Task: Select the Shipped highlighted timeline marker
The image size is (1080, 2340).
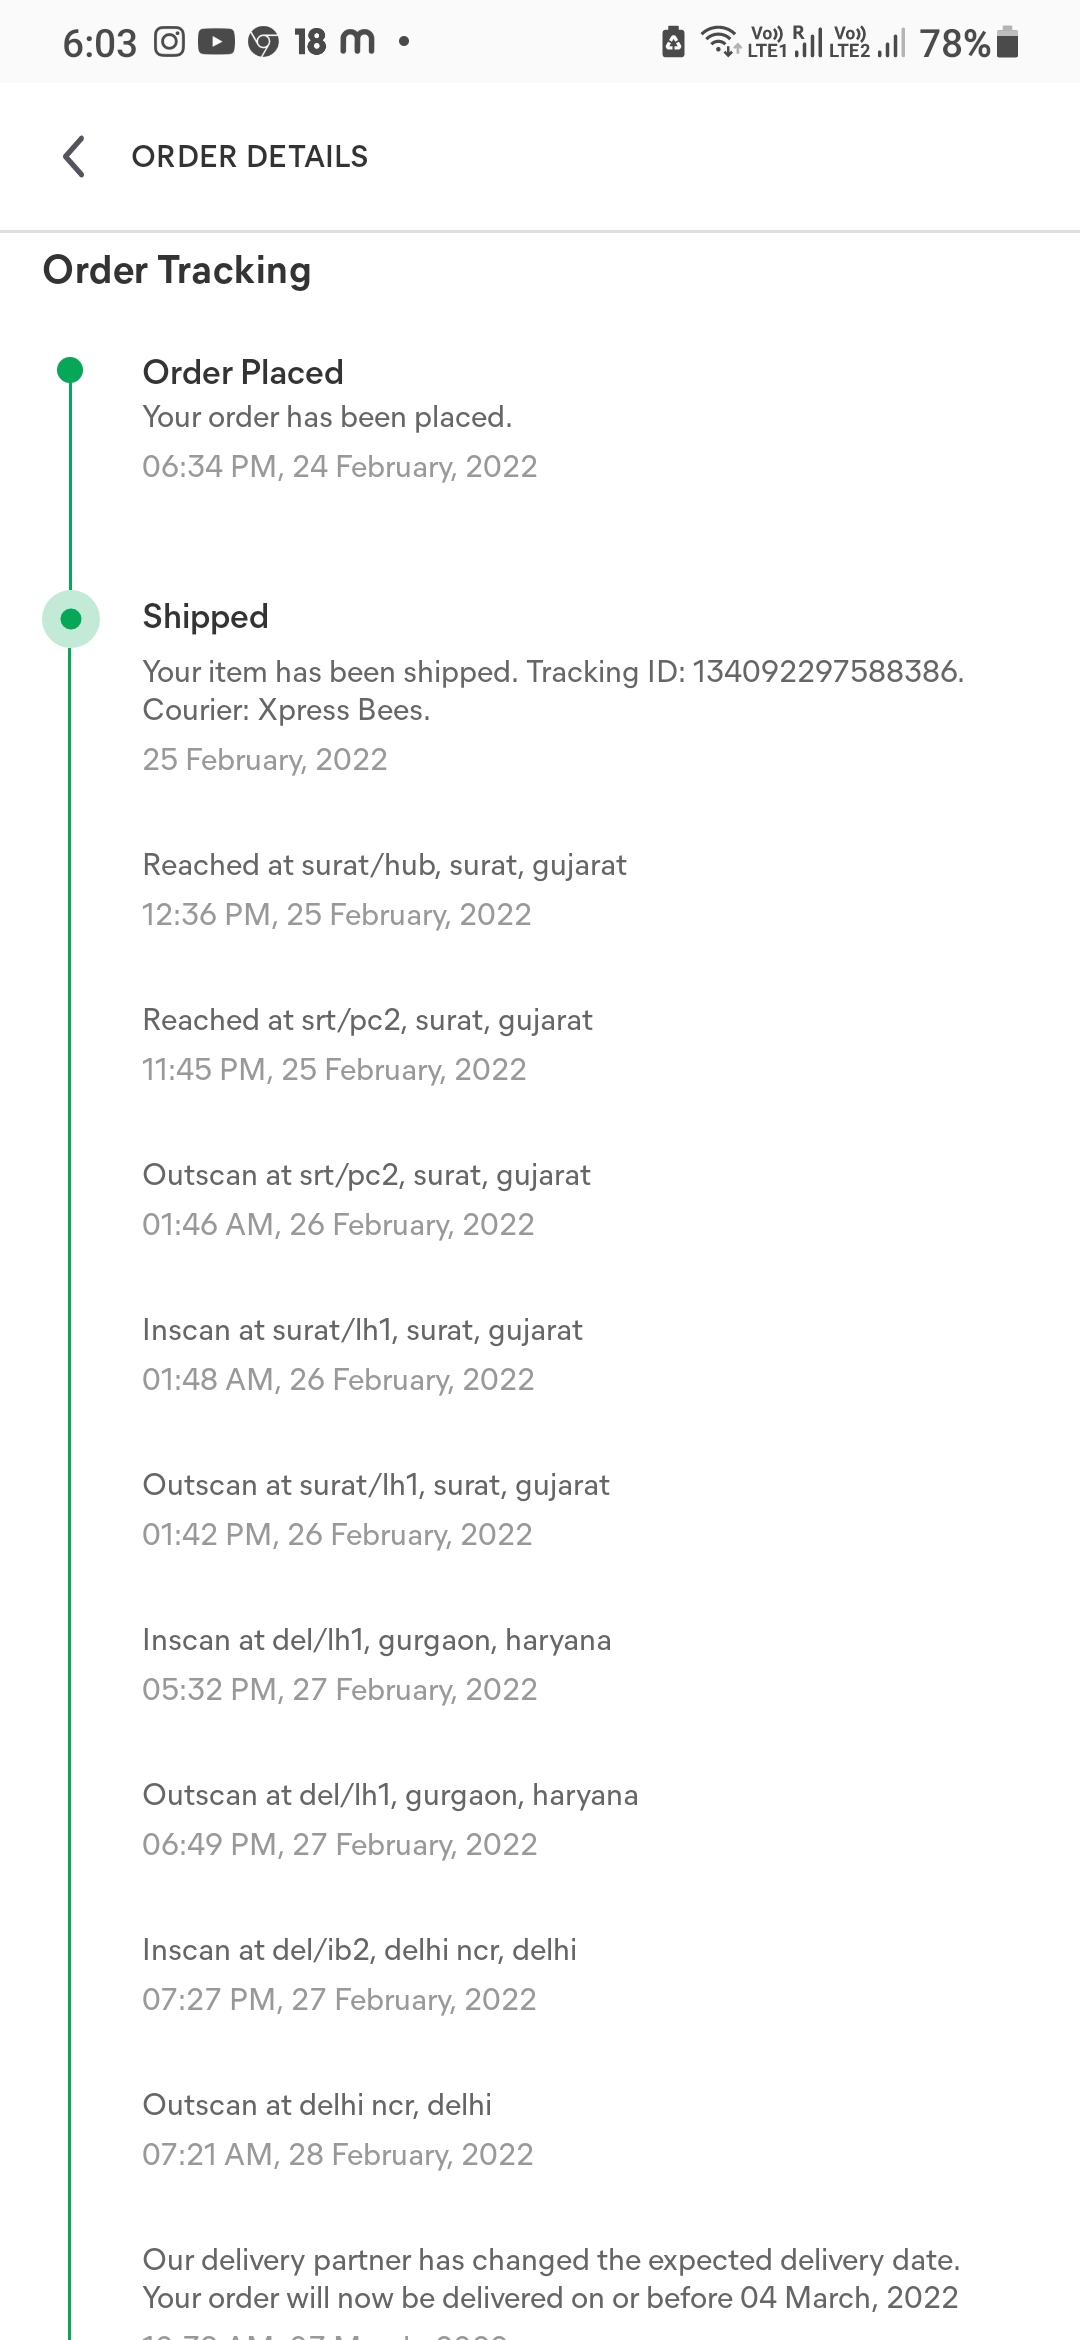Action: [70, 619]
